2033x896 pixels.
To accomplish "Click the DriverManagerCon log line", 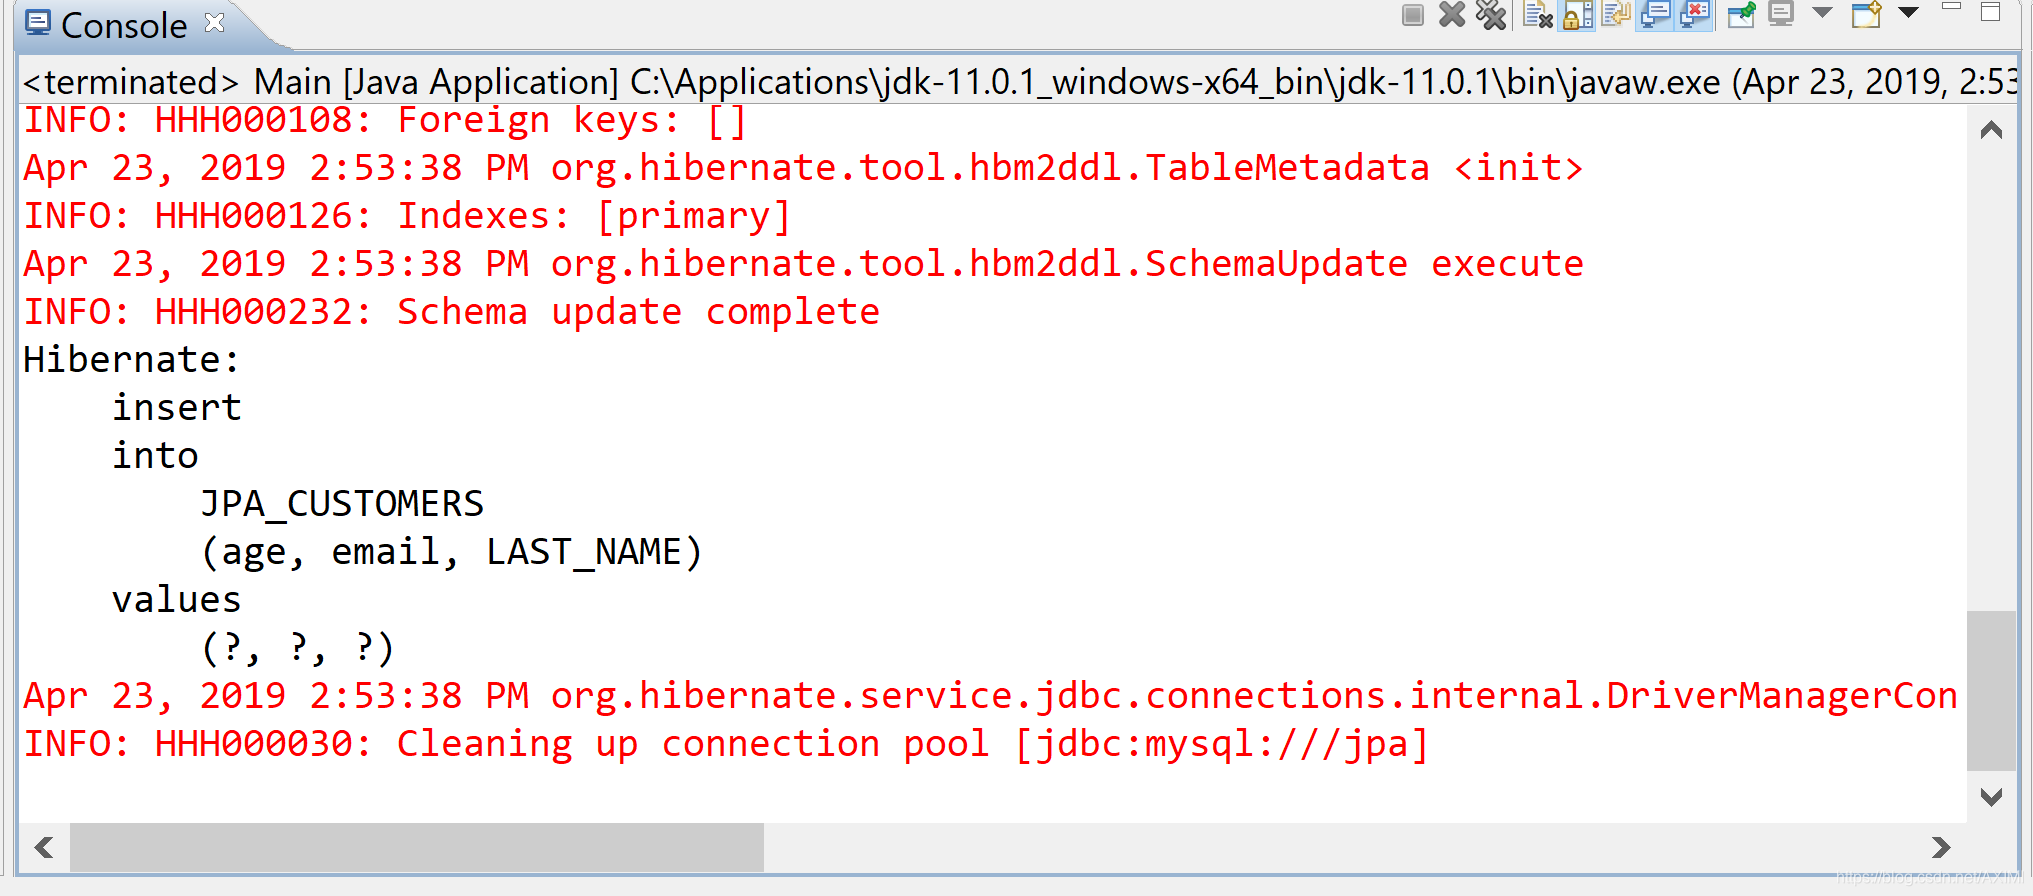I will [x=990, y=696].
